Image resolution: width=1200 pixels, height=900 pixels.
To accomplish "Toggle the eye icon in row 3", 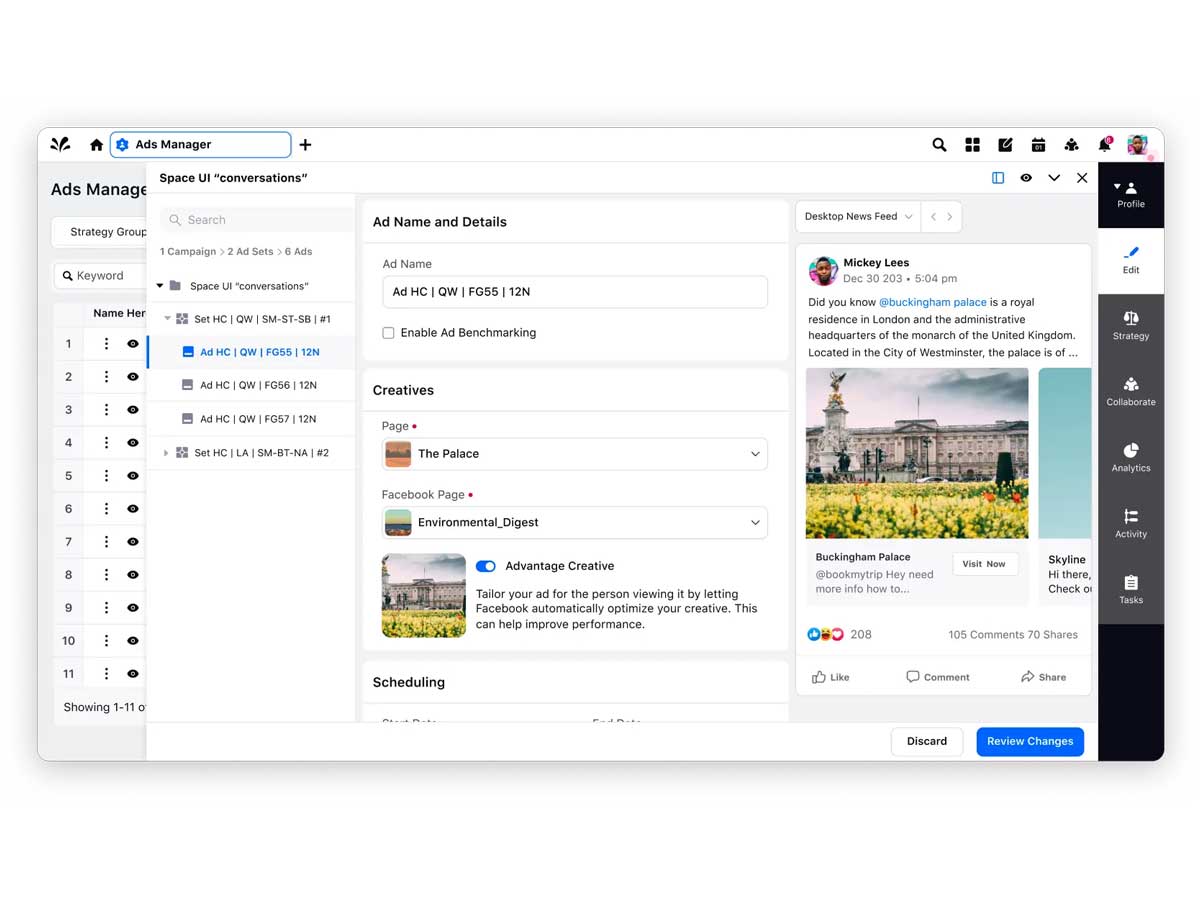I will (133, 410).
